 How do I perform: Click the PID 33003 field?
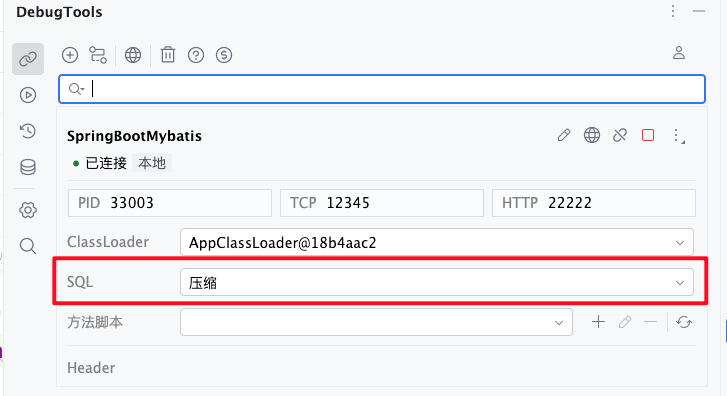coord(170,203)
